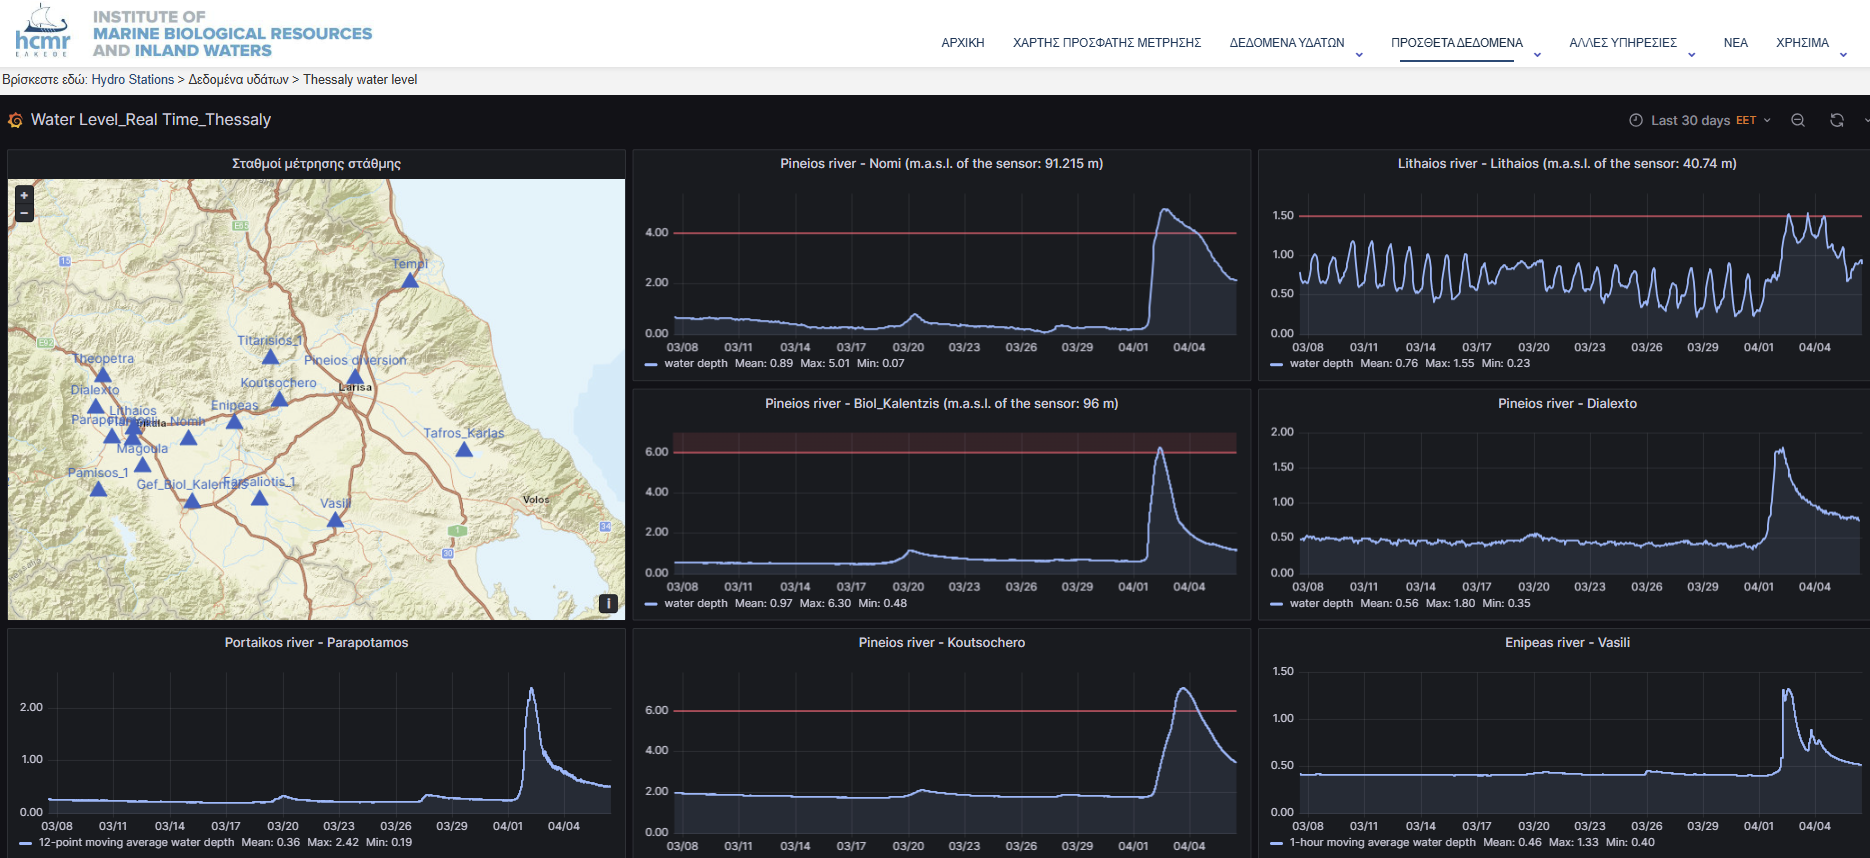1870x858 pixels.
Task: Open the ΑΡΧΙΚΗ menu item
Action: [x=962, y=43]
